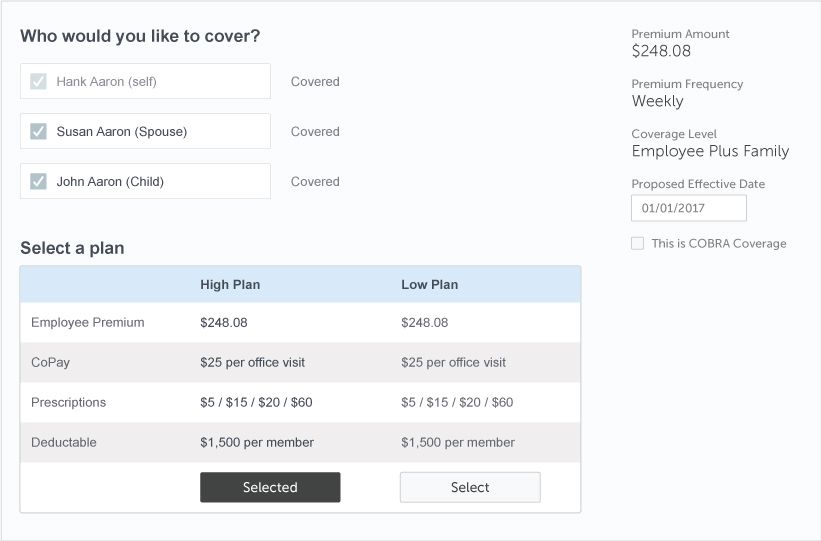Click the Select a plan heading

(x=72, y=248)
